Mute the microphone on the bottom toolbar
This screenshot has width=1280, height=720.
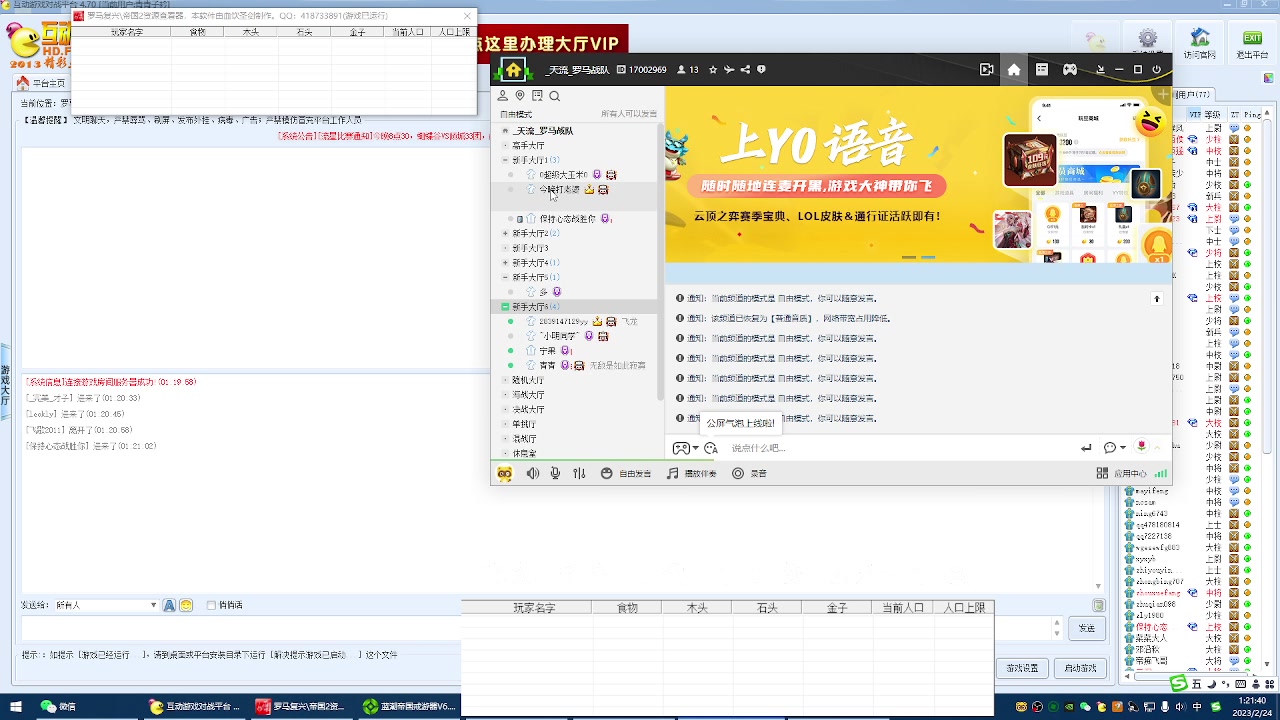555,473
